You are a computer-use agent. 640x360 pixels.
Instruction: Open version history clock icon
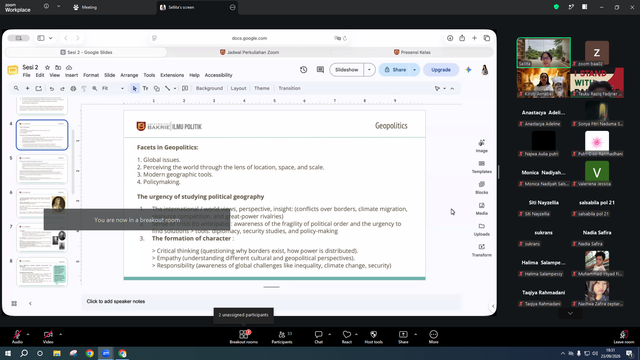pos(303,70)
